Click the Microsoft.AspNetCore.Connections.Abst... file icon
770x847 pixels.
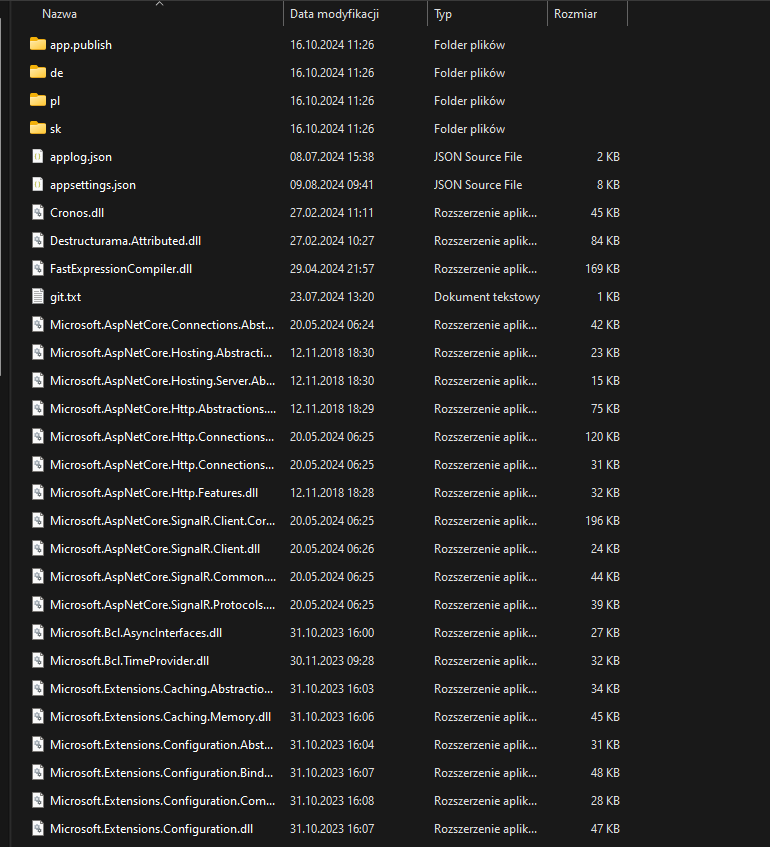pyautogui.click(x=38, y=325)
